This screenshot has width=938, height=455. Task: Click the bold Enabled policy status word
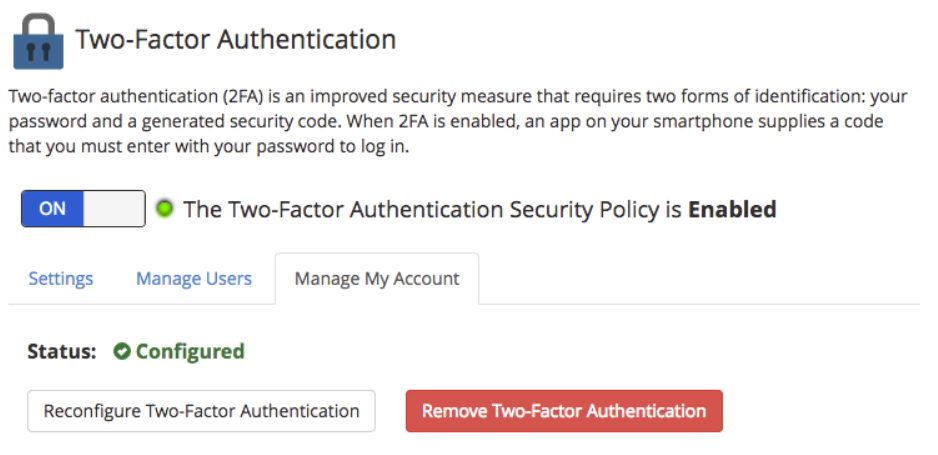pyautogui.click(x=732, y=209)
